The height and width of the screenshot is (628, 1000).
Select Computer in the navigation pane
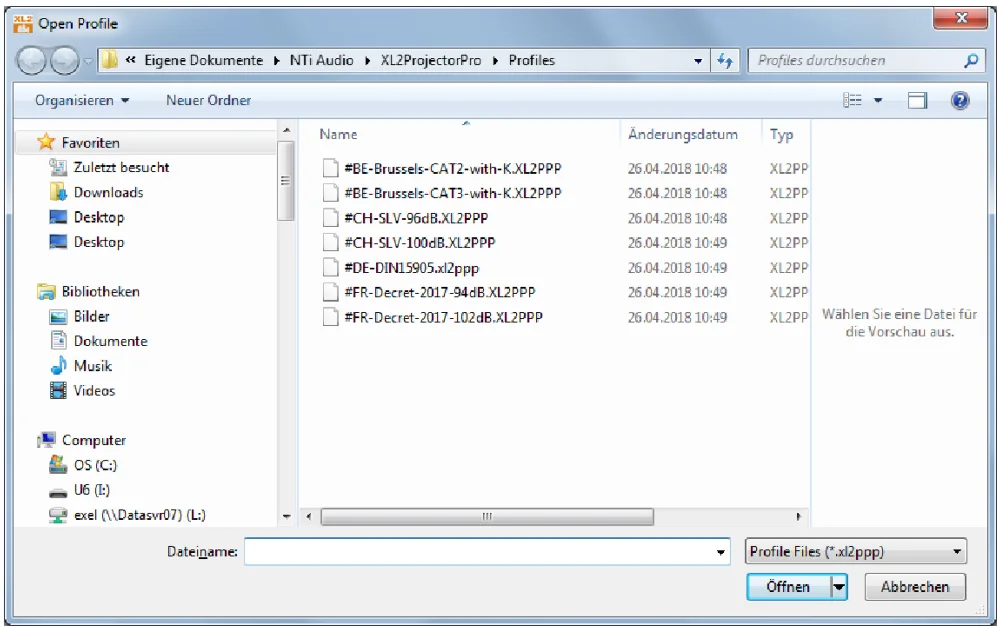94,440
